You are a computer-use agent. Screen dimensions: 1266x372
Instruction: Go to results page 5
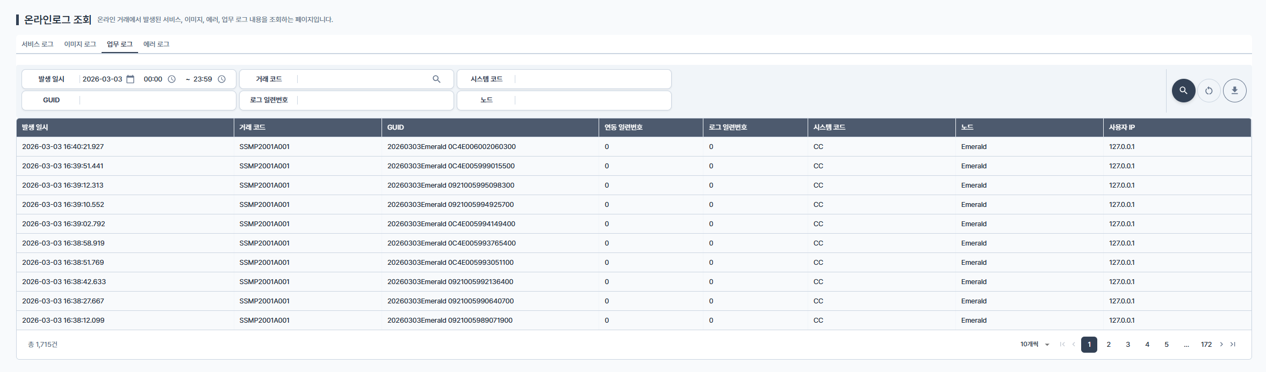pos(1166,344)
